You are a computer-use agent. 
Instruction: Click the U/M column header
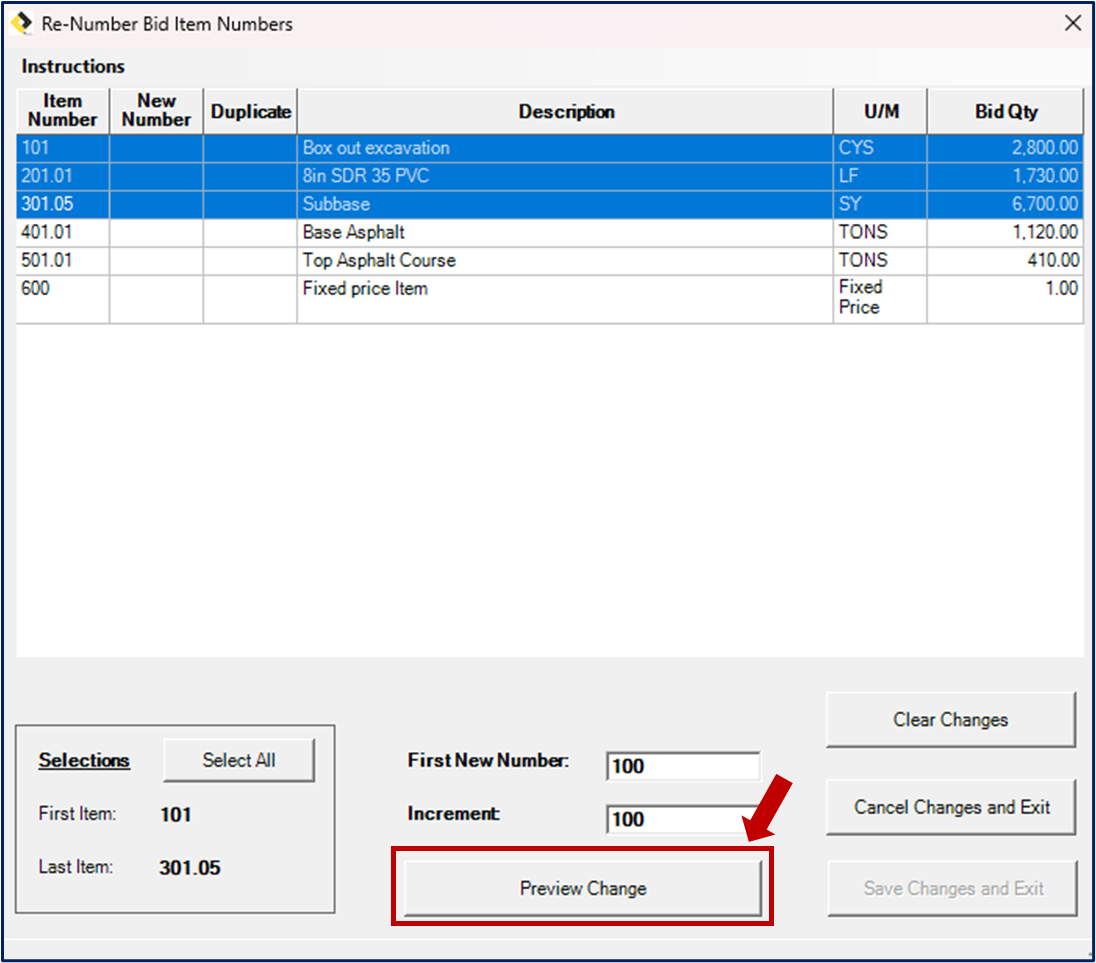pos(878,111)
